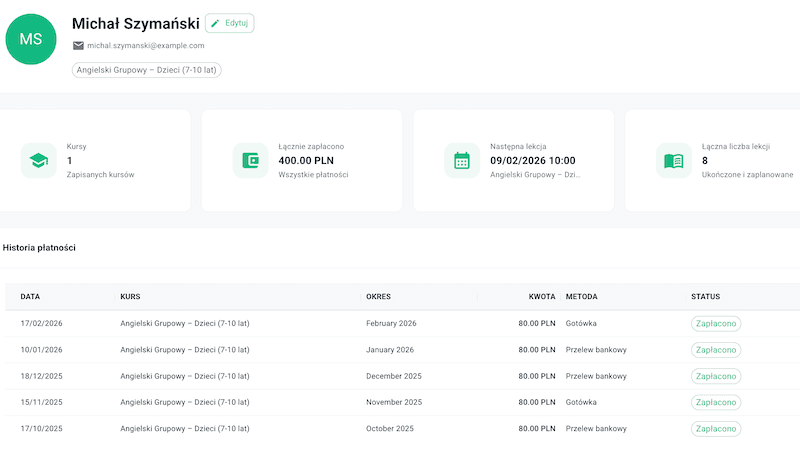Click Zapłacono badge in November 2025 row
Screen dimensions: 800x451
click(x=716, y=402)
